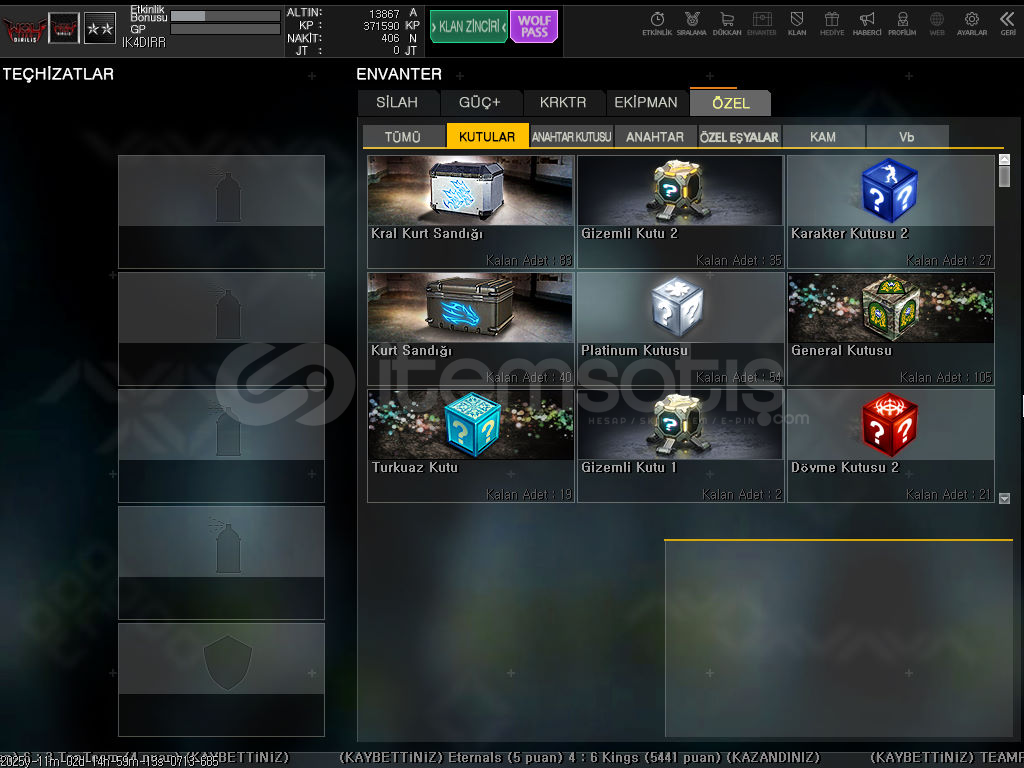
Task: Select the General Kutusu item
Action: 890,328
